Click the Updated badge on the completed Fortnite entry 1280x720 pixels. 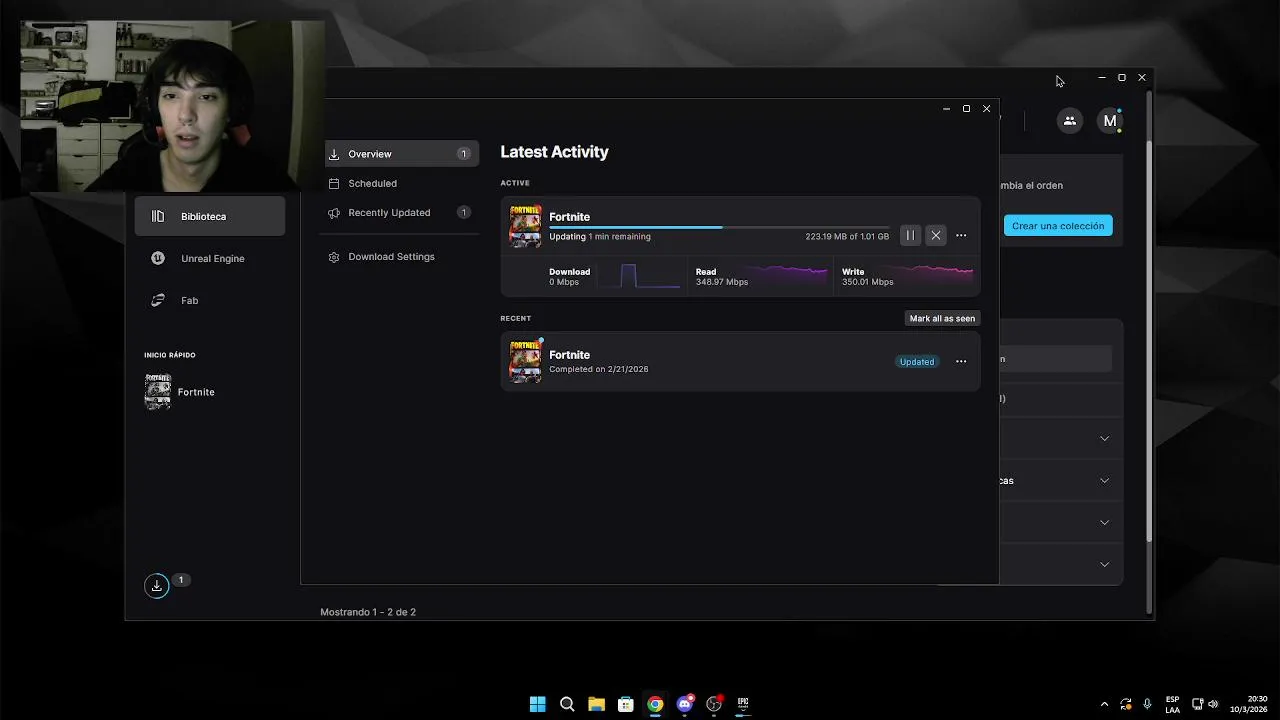pos(917,362)
